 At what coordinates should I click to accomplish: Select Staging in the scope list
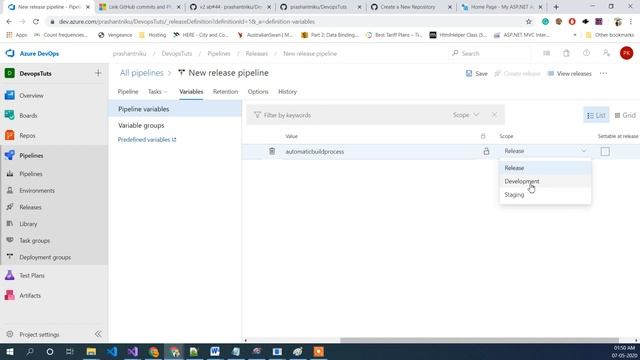545,195
